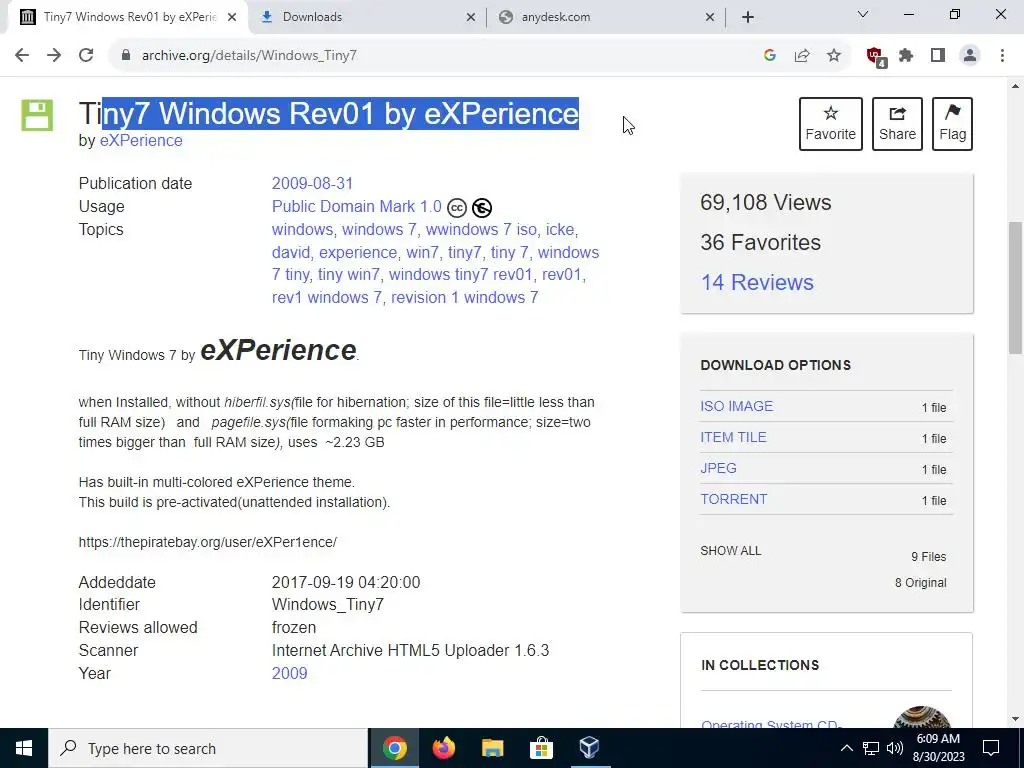1024x768 pixels.
Task: Toggle the Chrome side panel
Action: tap(938, 56)
